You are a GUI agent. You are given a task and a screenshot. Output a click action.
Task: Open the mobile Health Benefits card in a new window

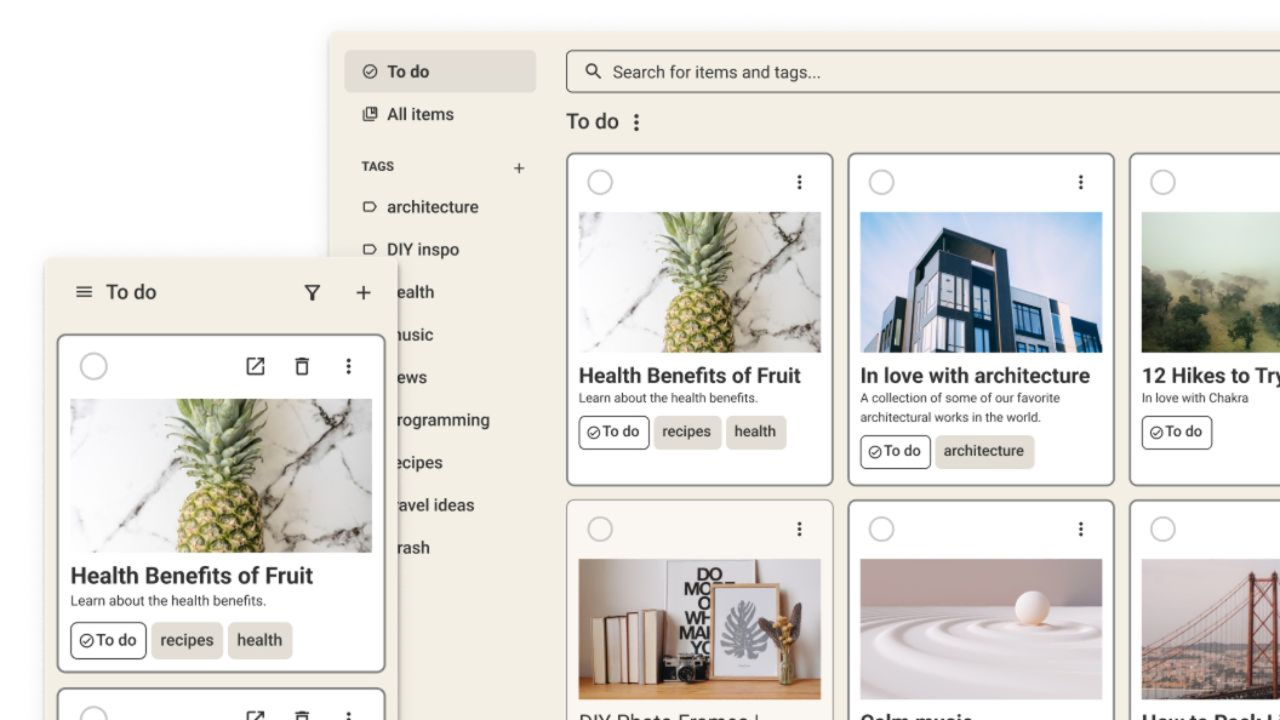click(255, 366)
